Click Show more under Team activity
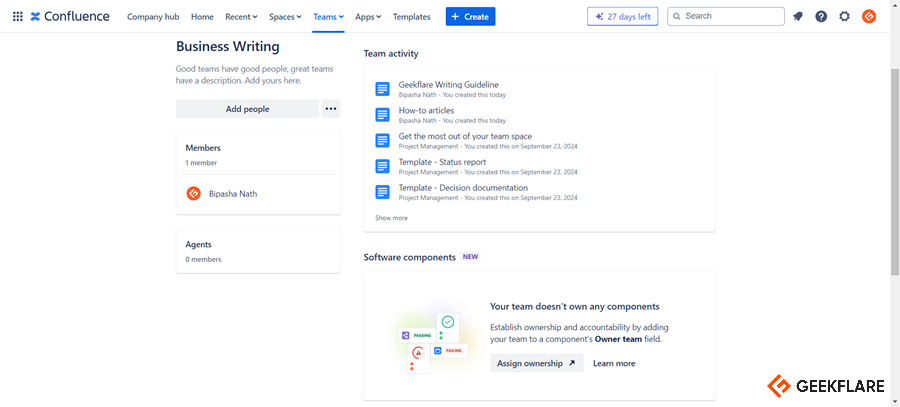Image resolution: width=900 pixels, height=407 pixels. [391, 218]
